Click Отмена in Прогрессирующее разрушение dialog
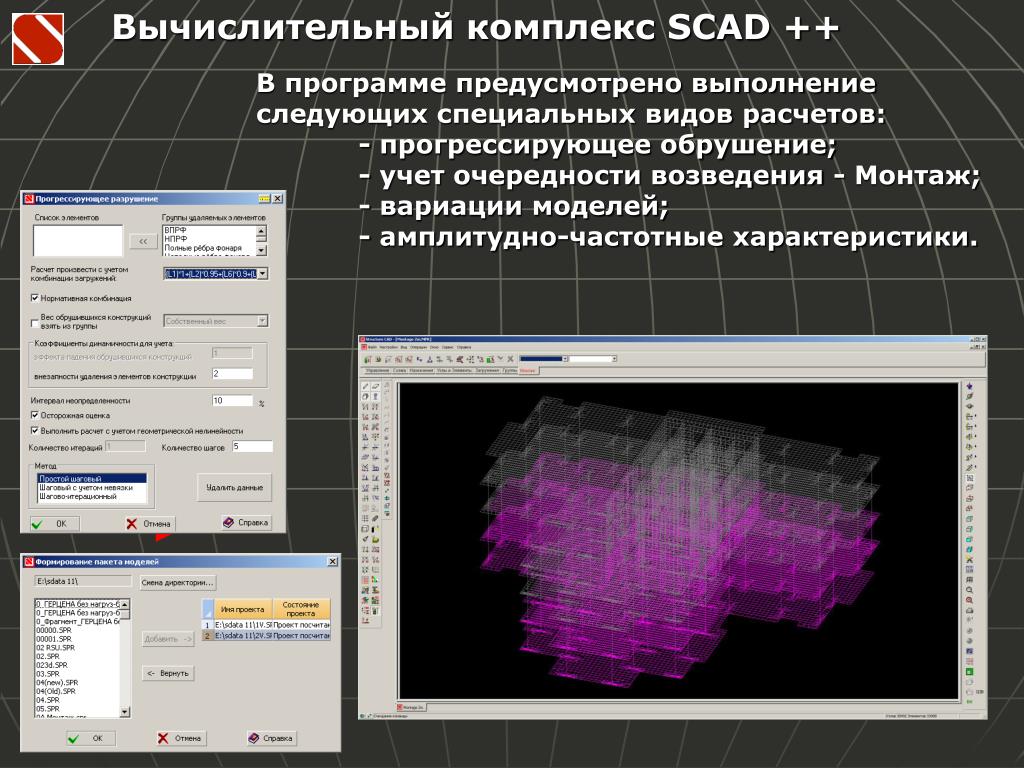The image size is (1024, 768). [149, 524]
